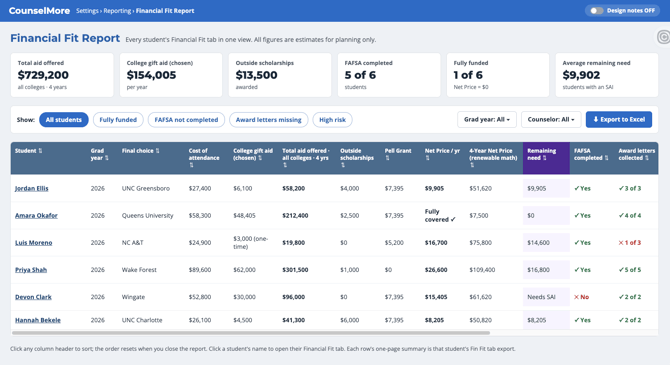Sort by Outside scholarships column
This screenshot has height=365, width=670.
pyautogui.click(x=357, y=157)
